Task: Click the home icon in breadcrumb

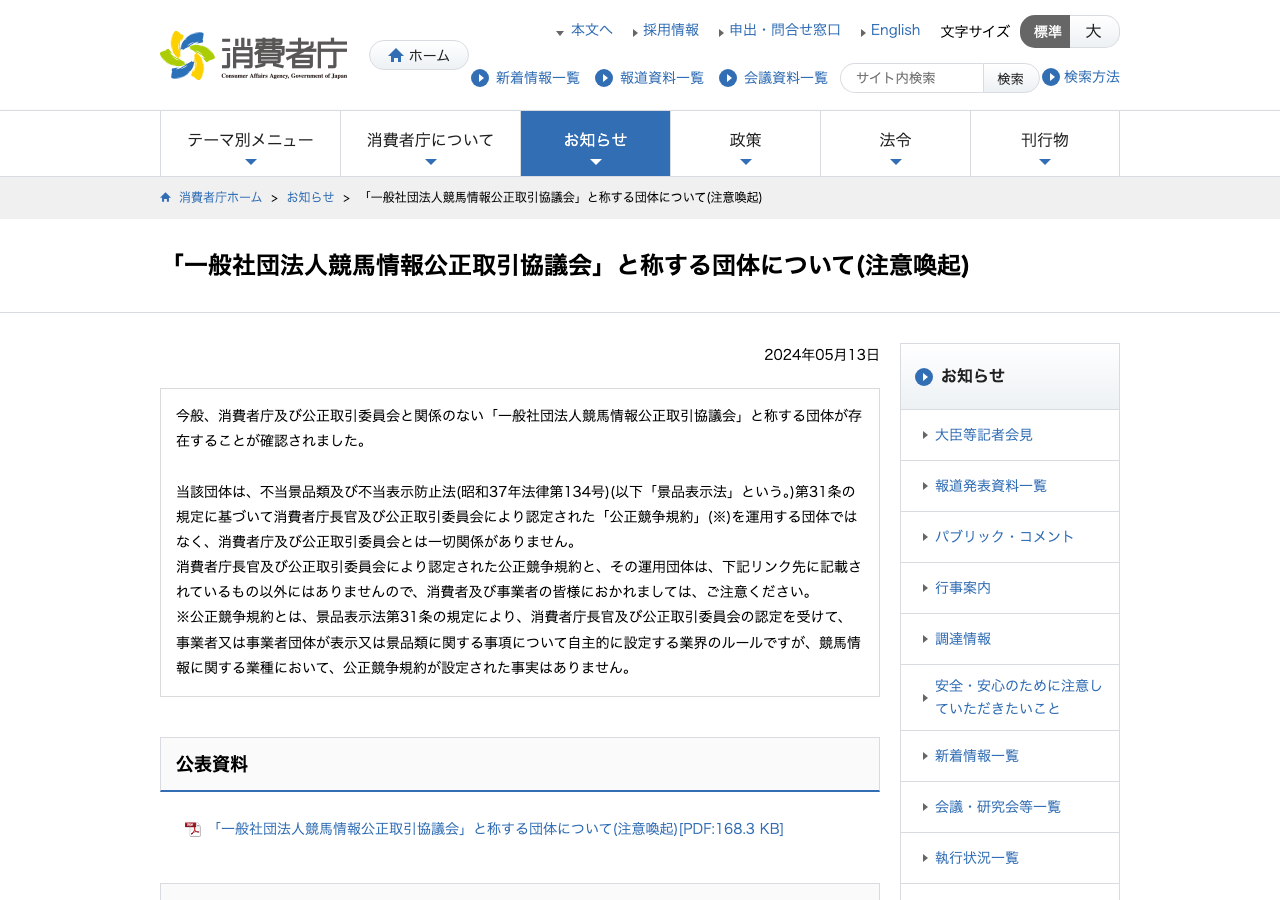Action: click(166, 197)
